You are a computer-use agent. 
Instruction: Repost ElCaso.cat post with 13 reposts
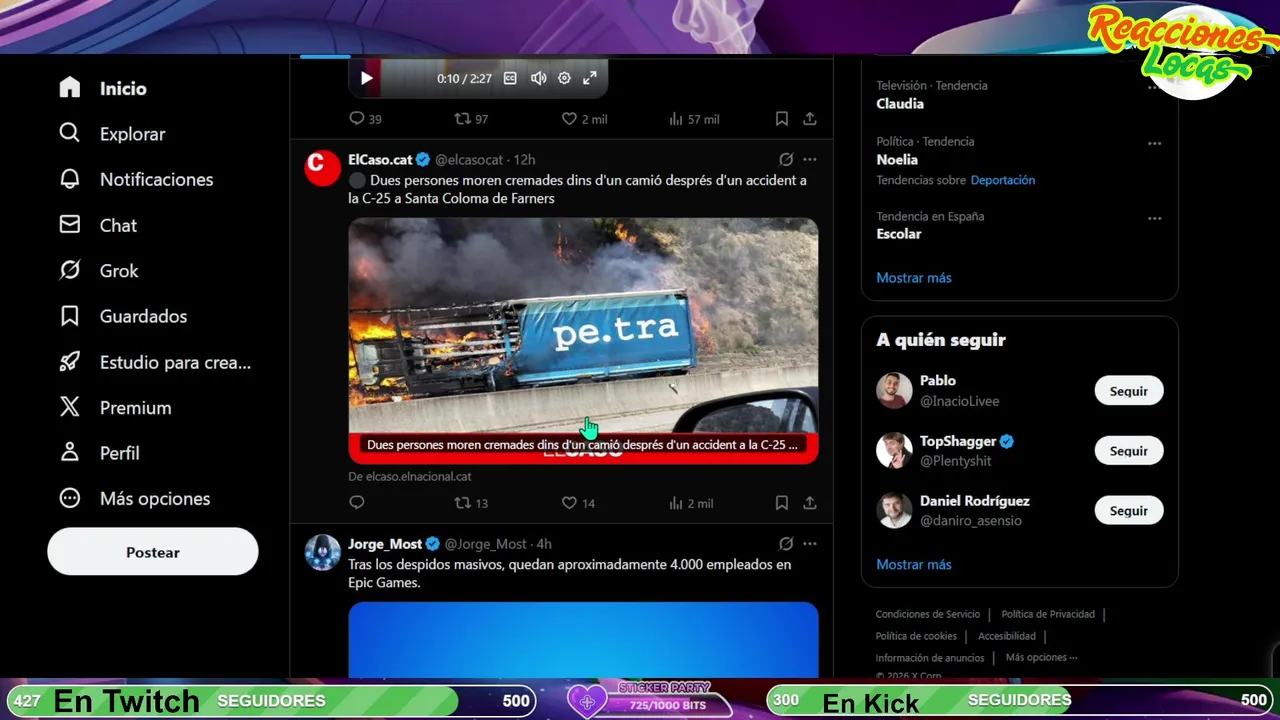471,503
